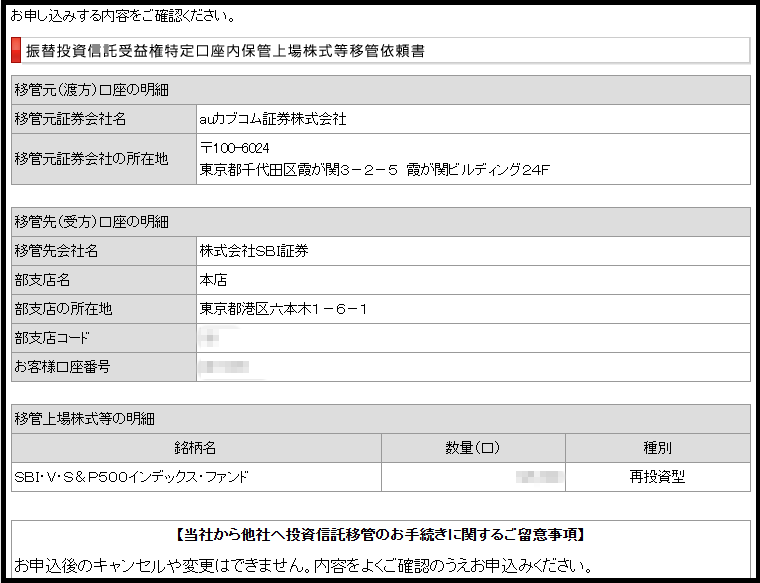Click the 再投資型 cell
Viewport: 760px width, 583px height.
coord(658,477)
